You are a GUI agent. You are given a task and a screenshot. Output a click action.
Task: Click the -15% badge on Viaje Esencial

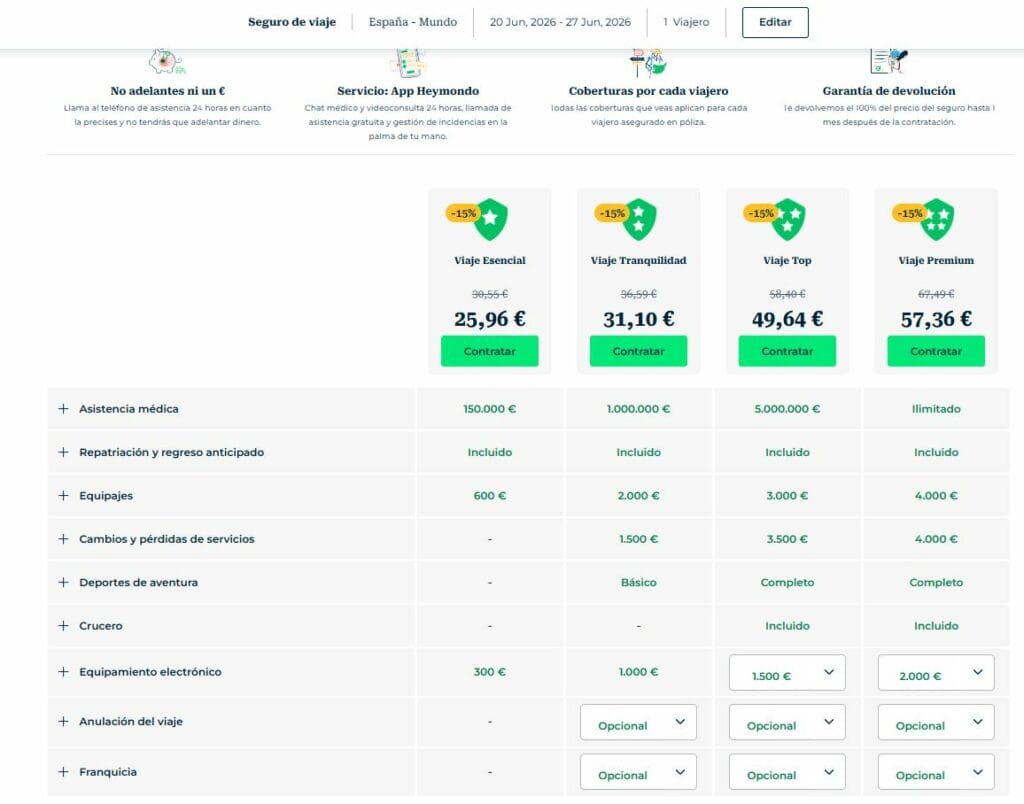click(x=462, y=214)
